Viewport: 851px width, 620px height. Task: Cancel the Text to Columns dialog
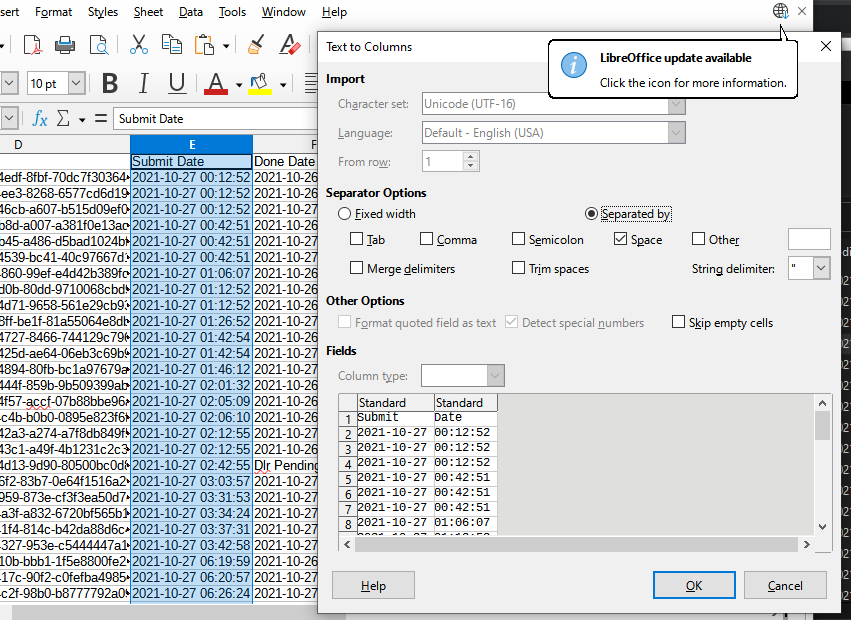coord(785,585)
